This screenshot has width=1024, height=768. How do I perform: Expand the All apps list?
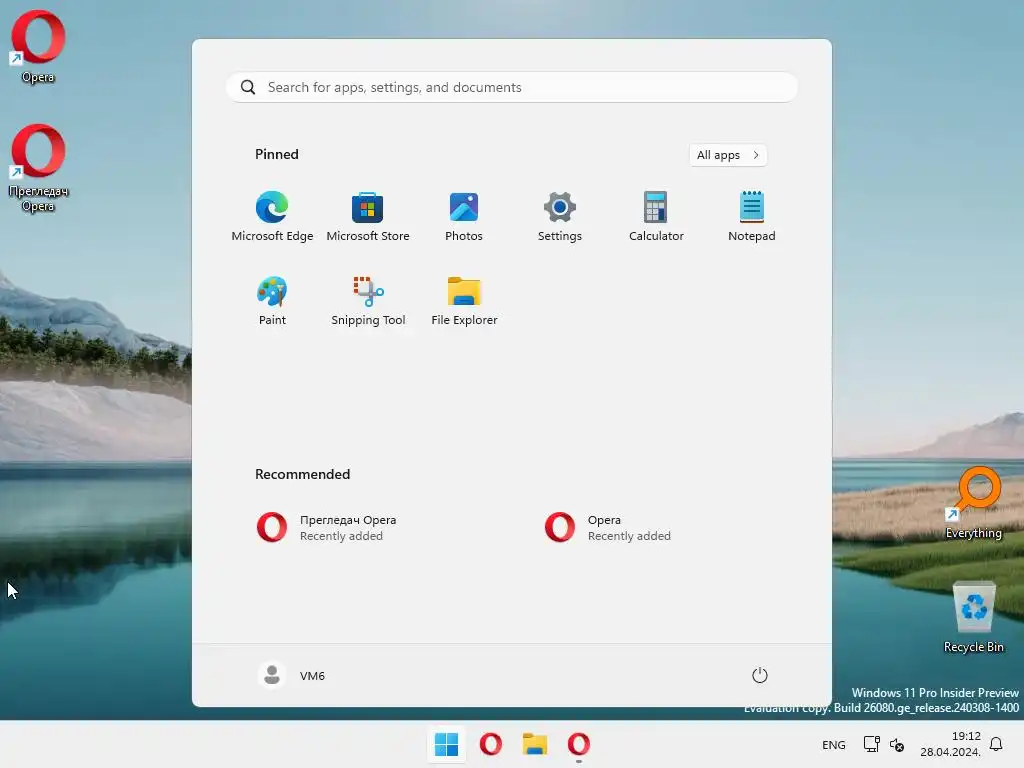tap(728, 155)
